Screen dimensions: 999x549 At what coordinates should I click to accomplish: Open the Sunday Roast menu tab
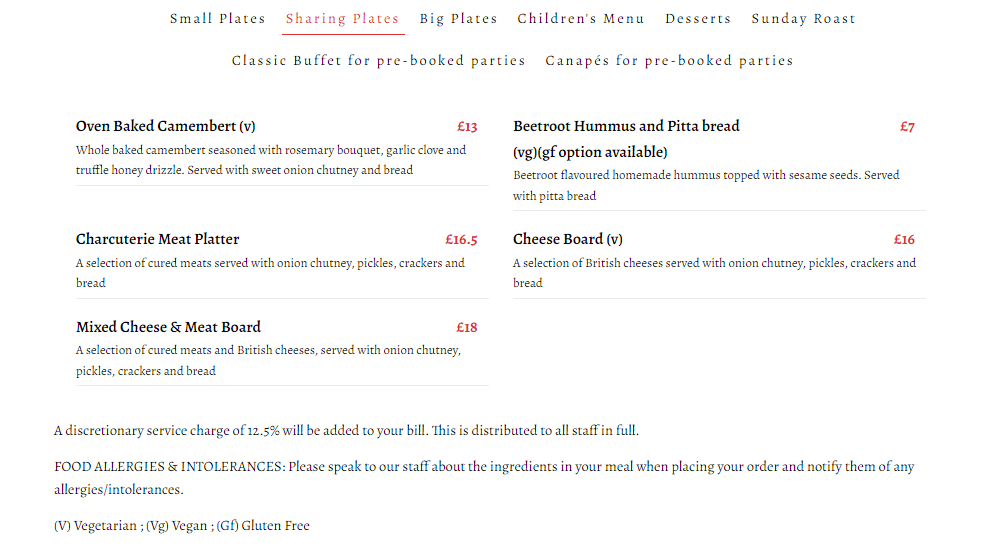tap(803, 19)
